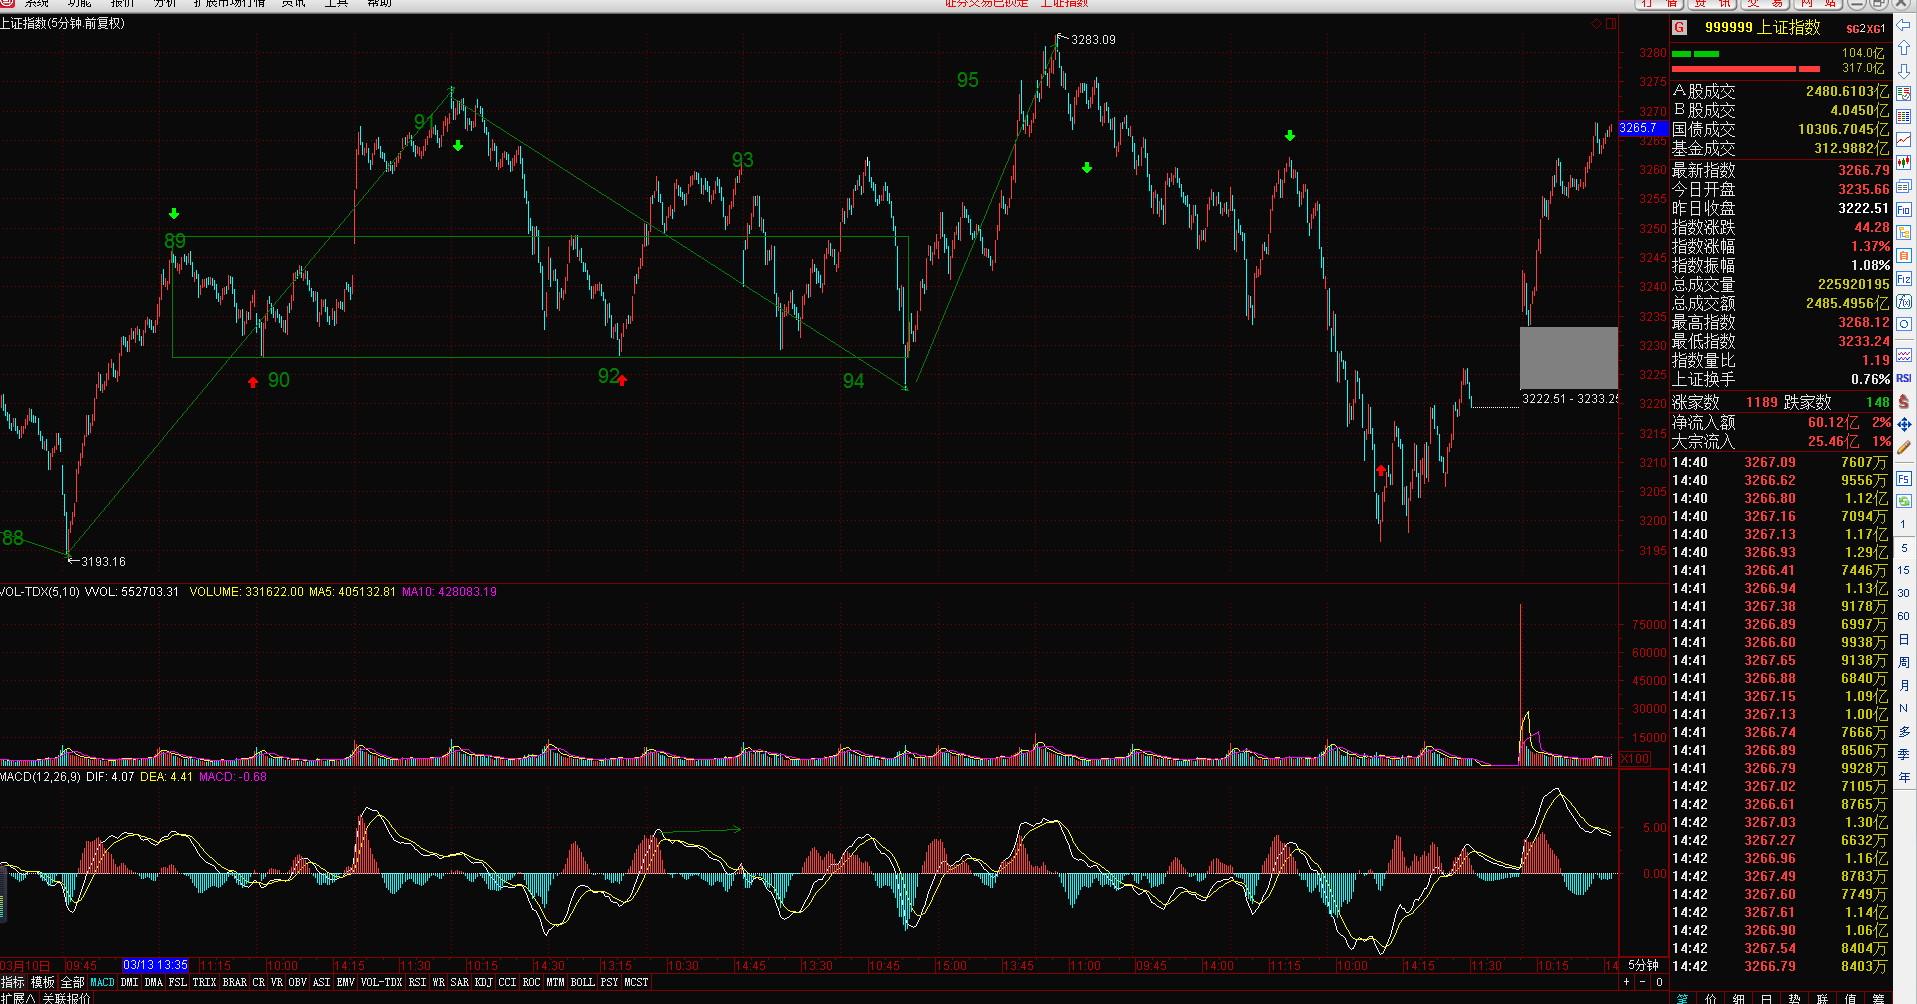Switch chart to 60-minute period
The width and height of the screenshot is (1917, 1004).
[1903, 616]
